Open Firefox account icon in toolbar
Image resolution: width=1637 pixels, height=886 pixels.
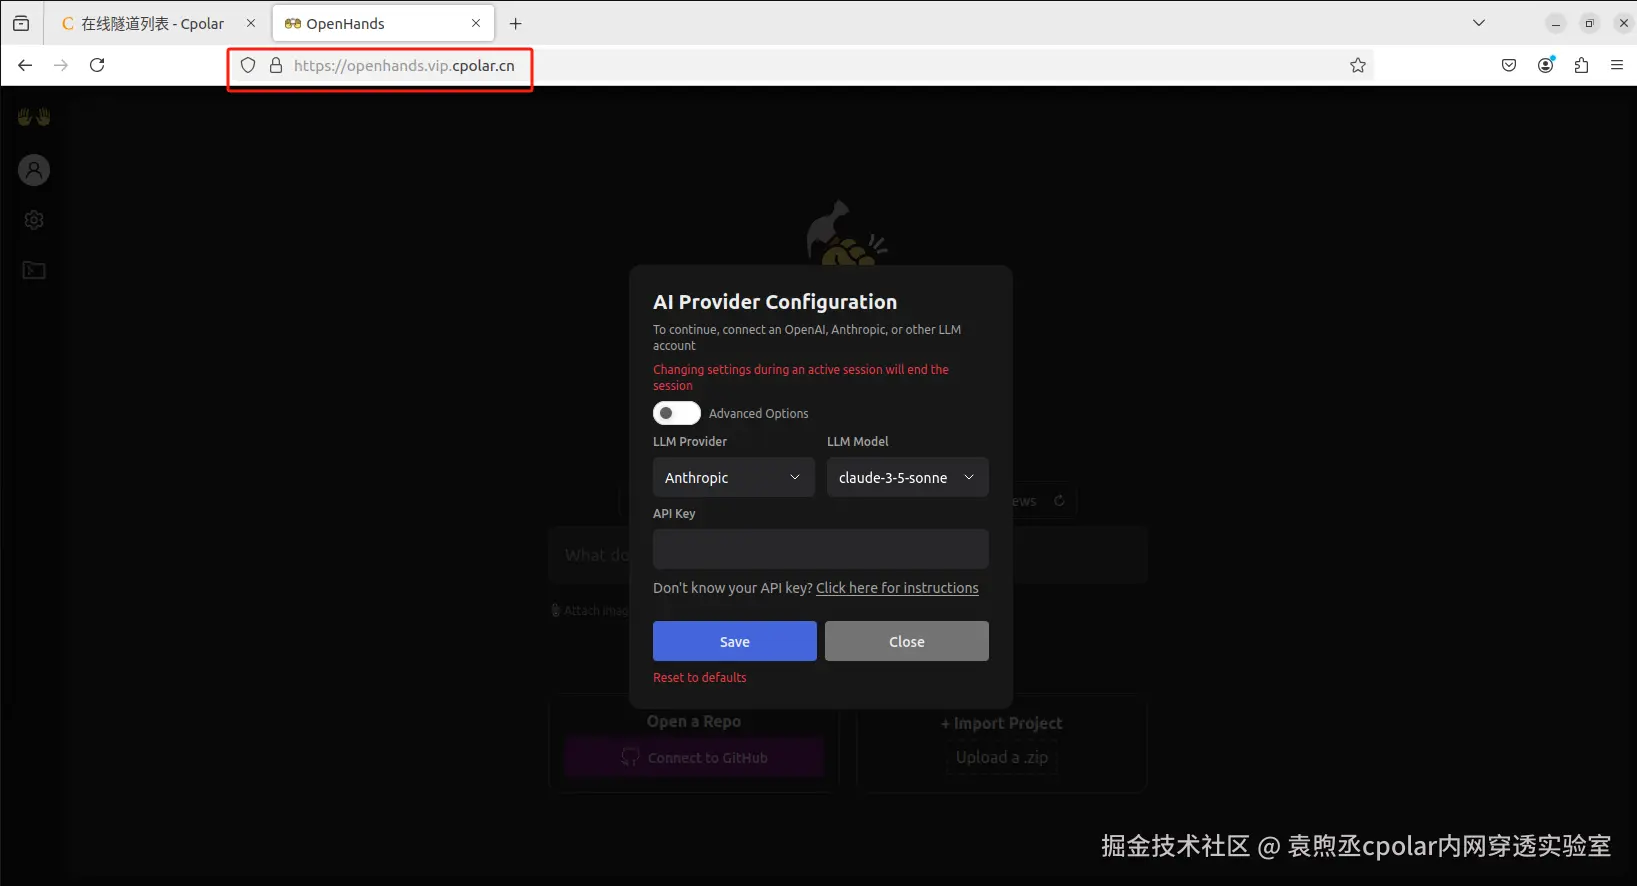[x=1546, y=65]
